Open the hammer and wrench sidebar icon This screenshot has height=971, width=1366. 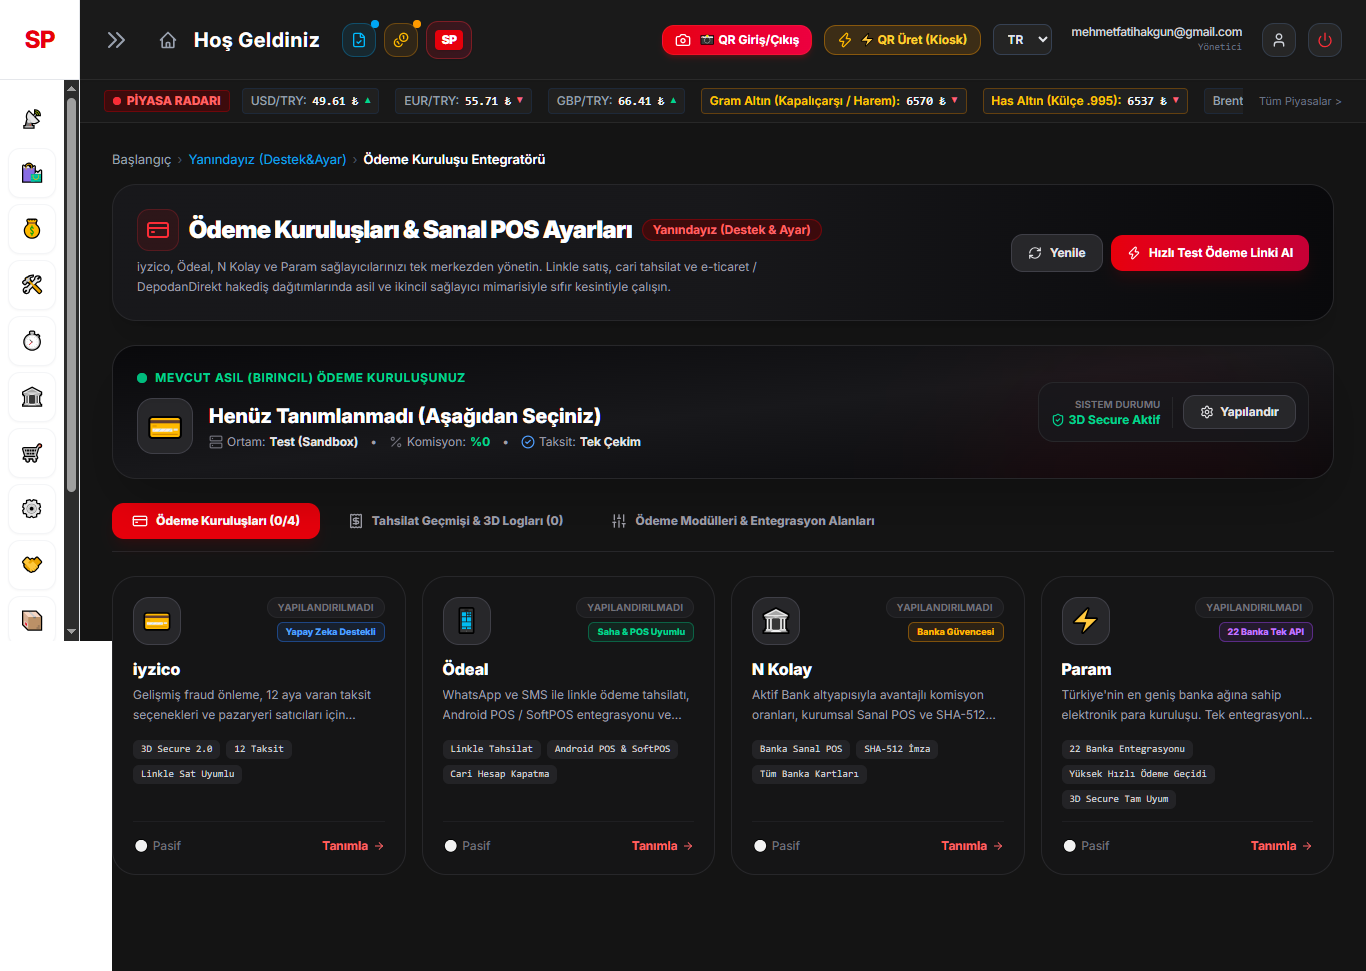click(32, 285)
